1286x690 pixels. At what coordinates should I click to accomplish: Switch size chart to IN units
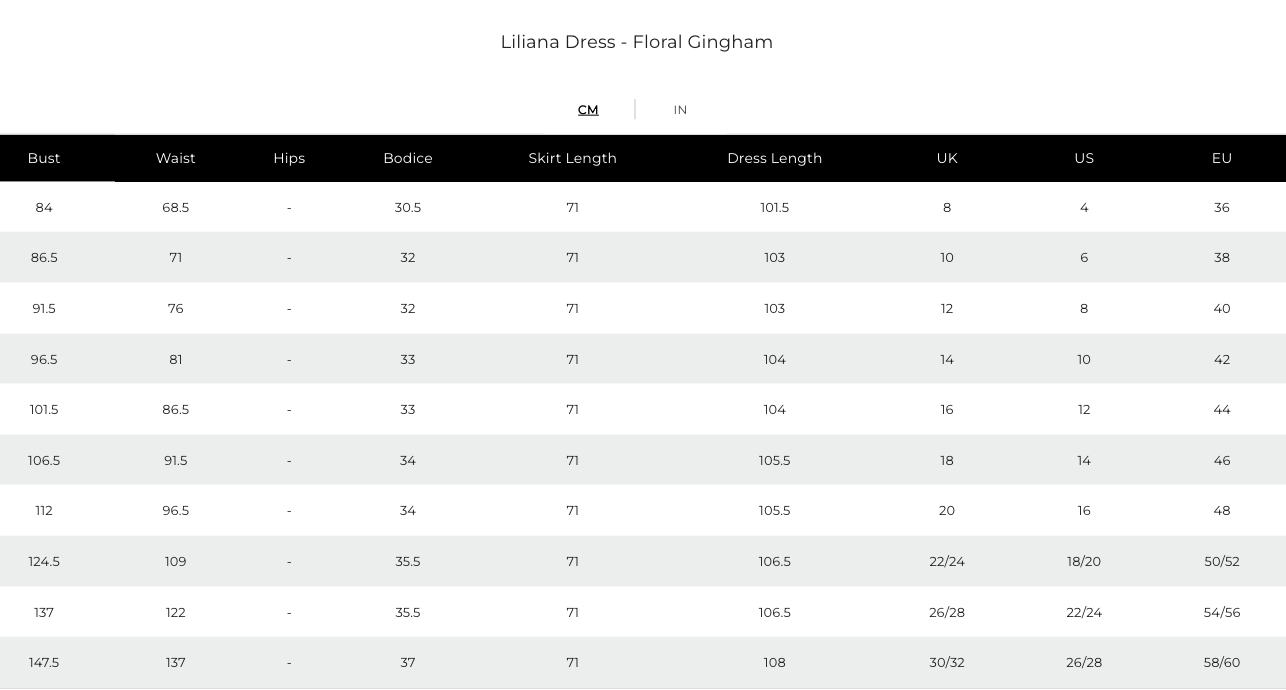(680, 110)
